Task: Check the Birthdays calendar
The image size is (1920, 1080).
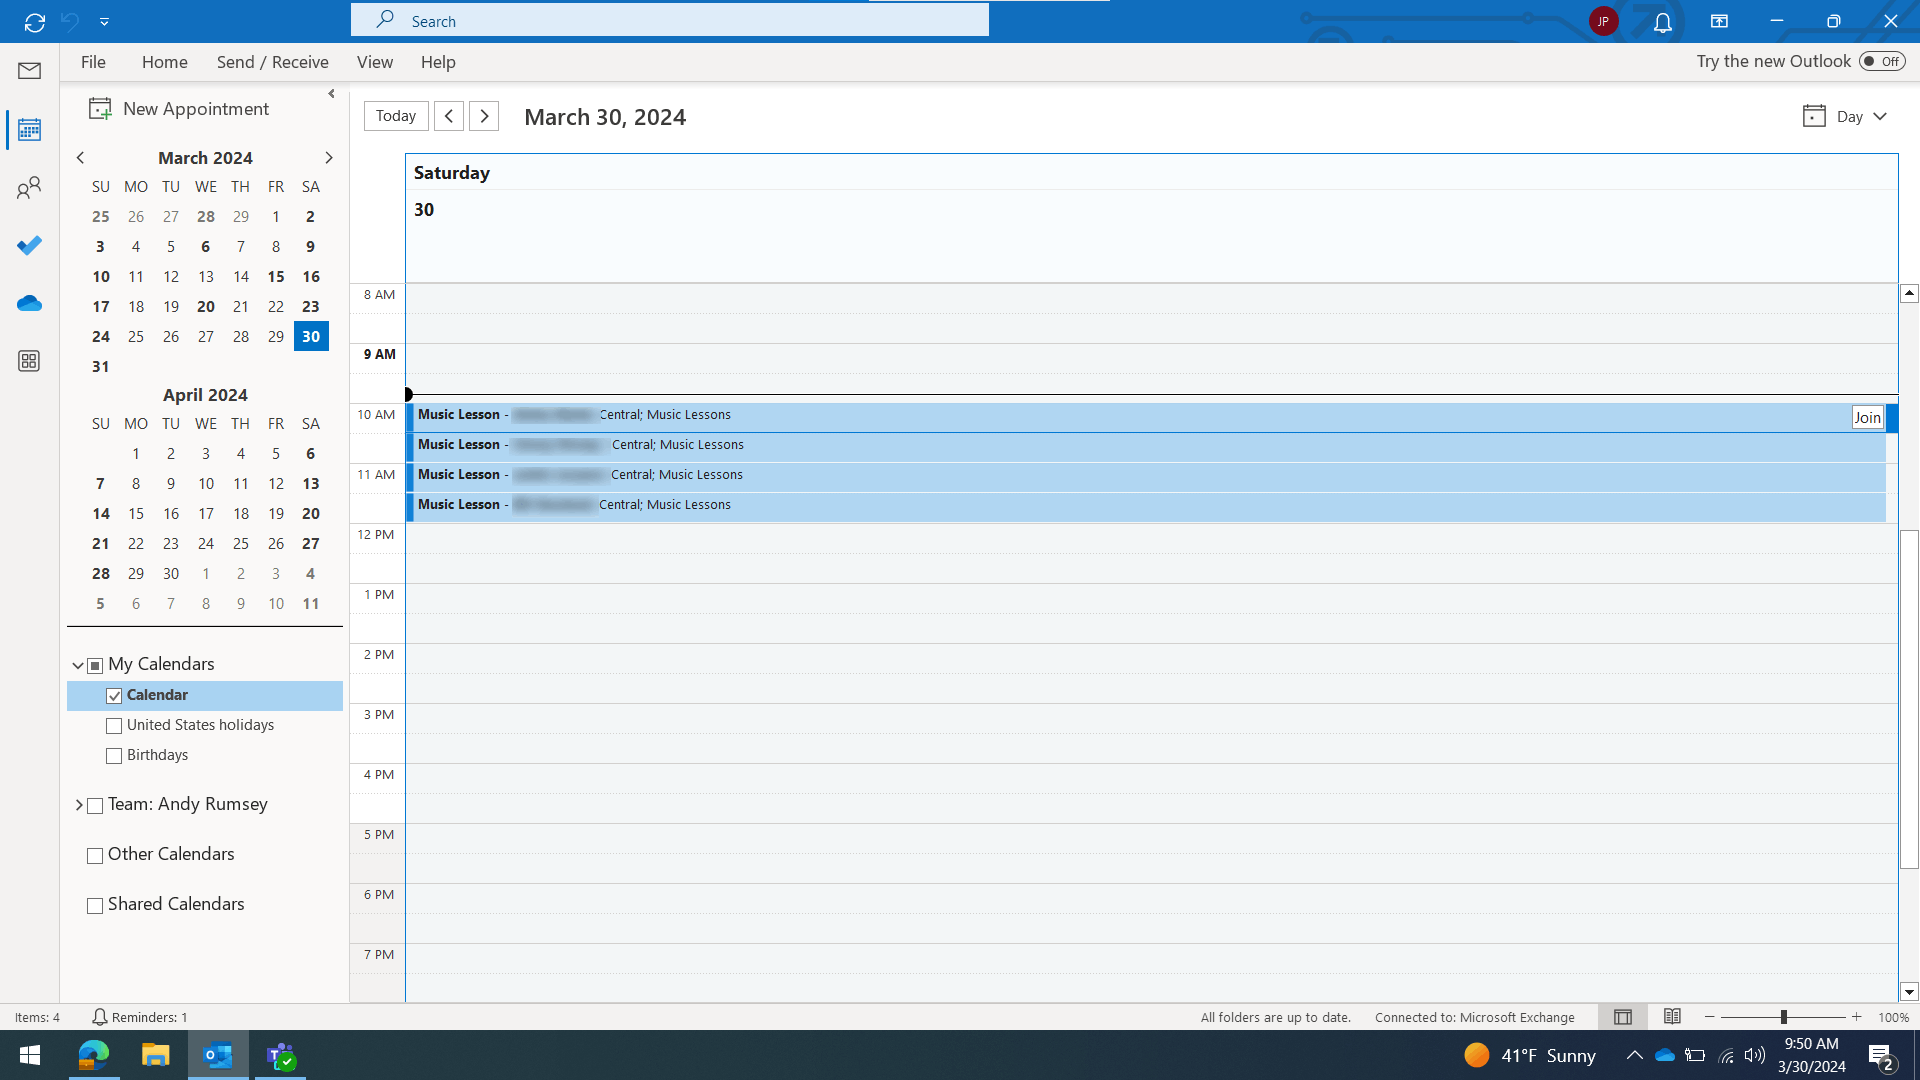Action: [x=114, y=756]
